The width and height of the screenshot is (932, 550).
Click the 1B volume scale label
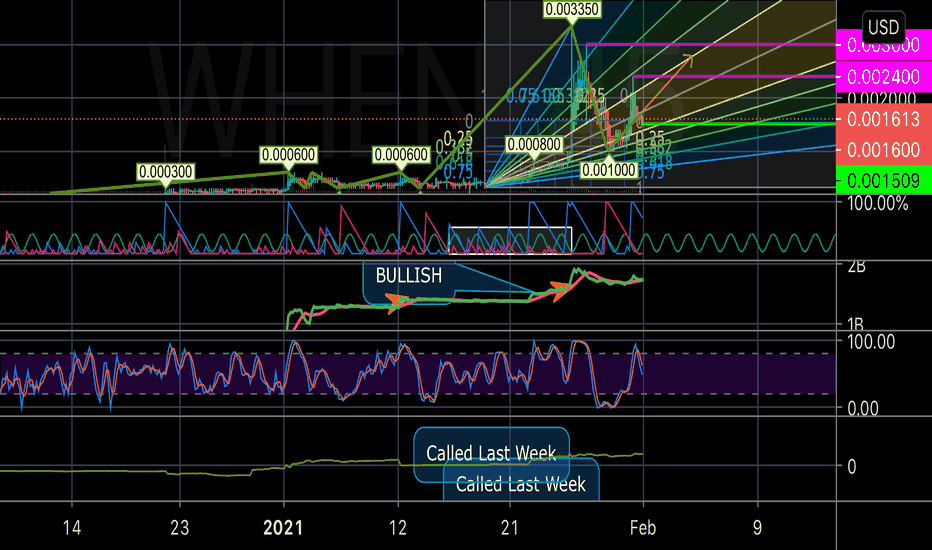[x=855, y=324]
